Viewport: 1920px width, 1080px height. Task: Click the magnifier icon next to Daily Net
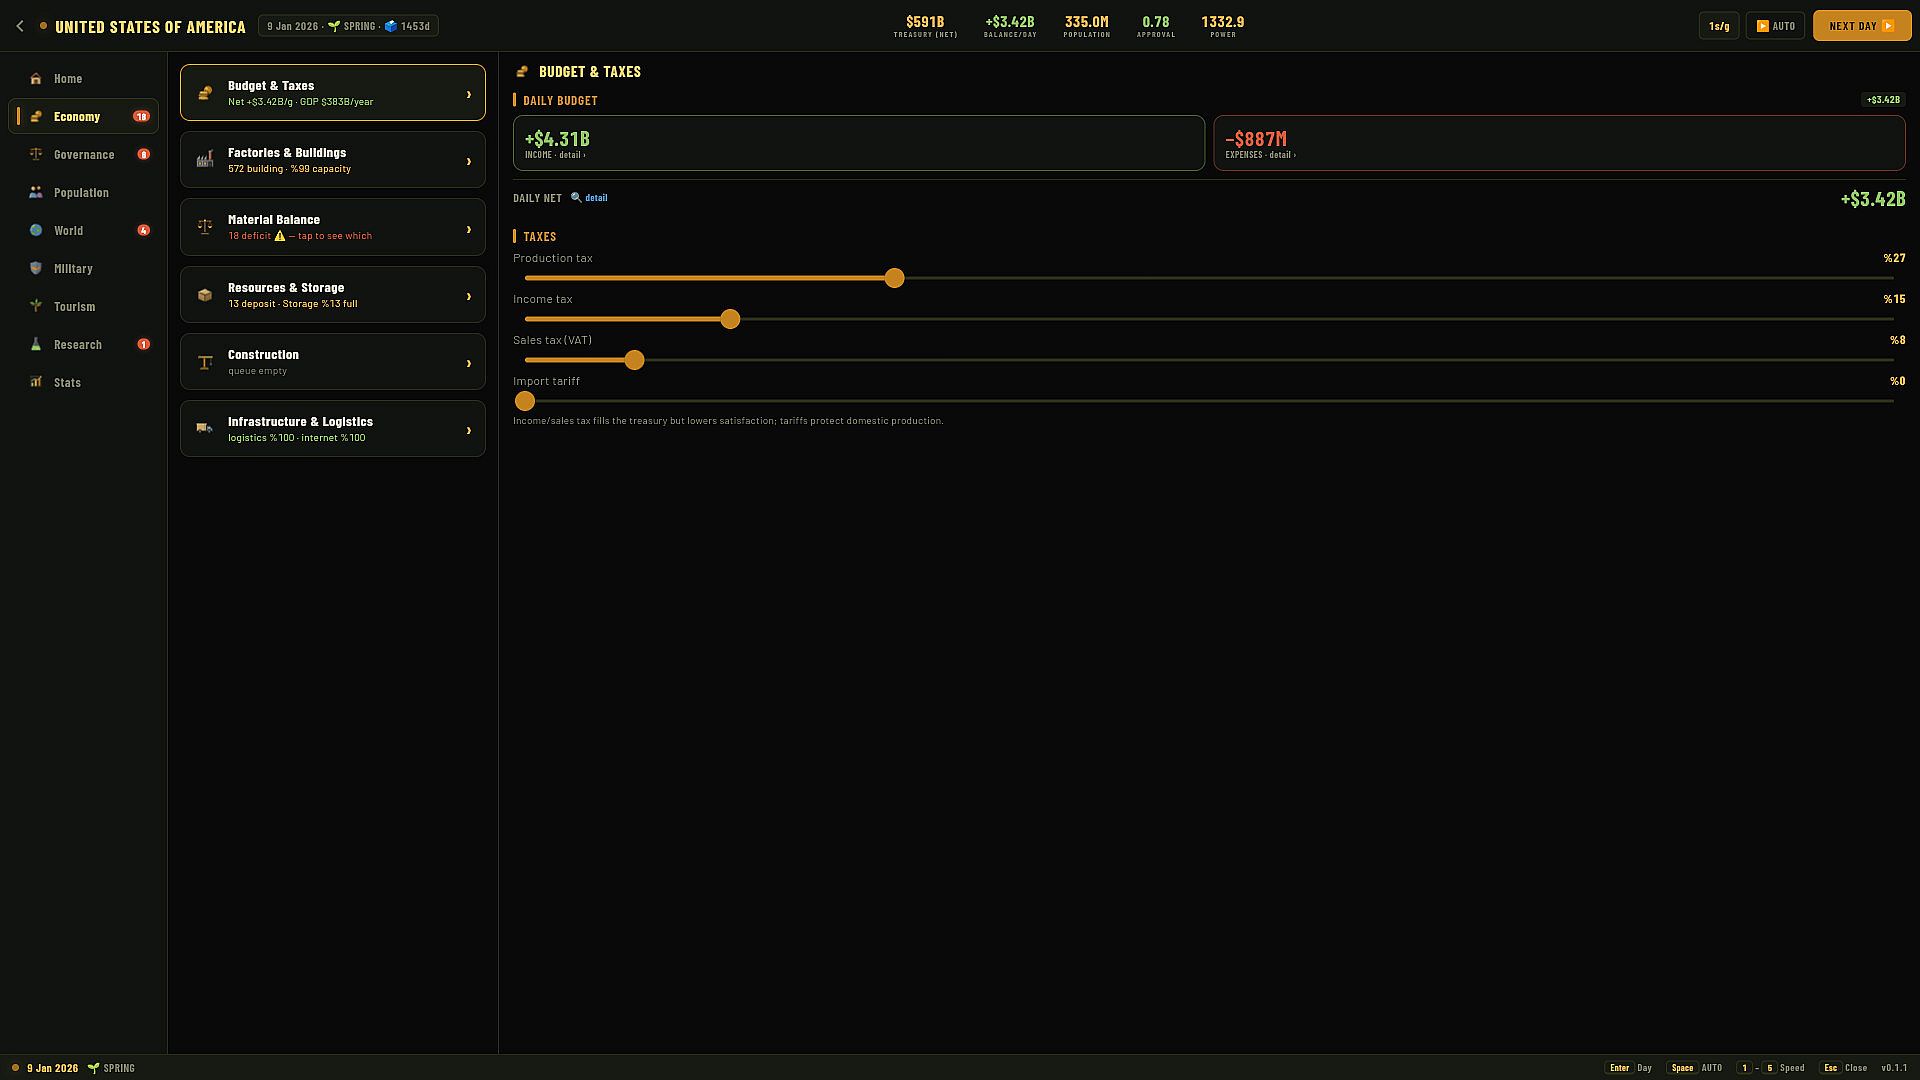tap(576, 198)
